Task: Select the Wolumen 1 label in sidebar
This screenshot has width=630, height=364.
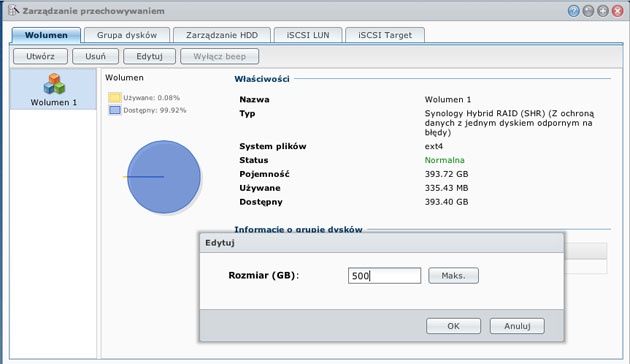Action: pos(53,102)
